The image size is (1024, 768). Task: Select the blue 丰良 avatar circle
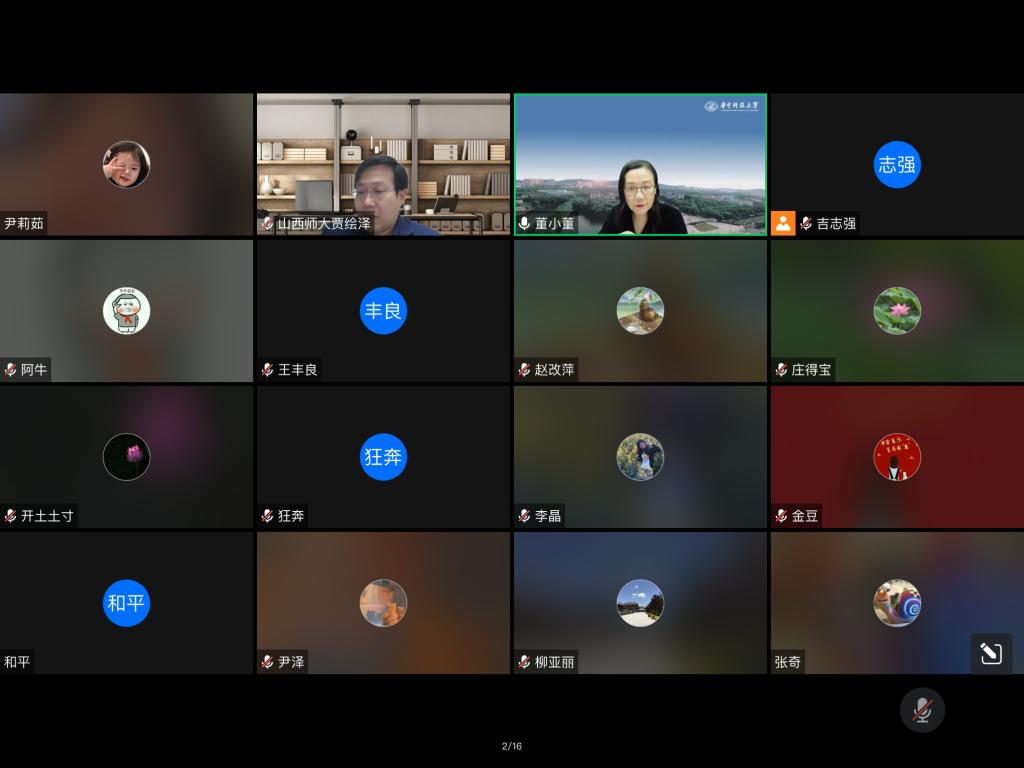383,311
